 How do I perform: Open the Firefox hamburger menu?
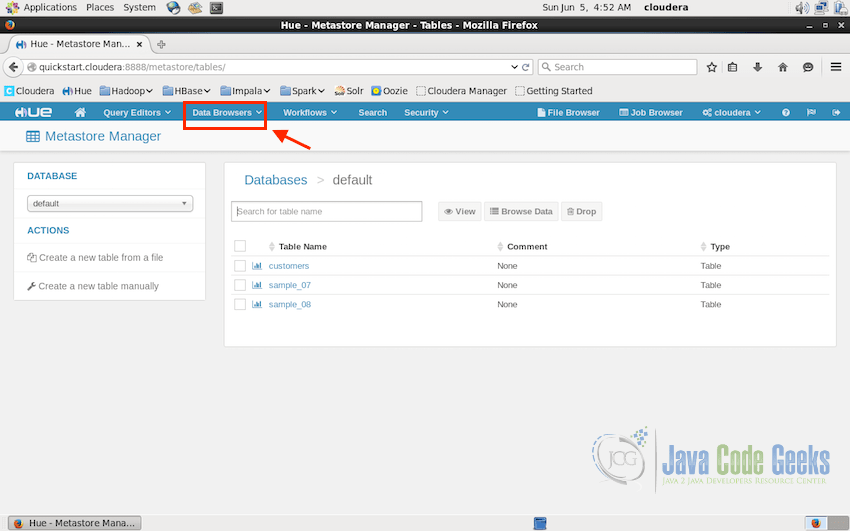pyautogui.click(x=836, y=67)
